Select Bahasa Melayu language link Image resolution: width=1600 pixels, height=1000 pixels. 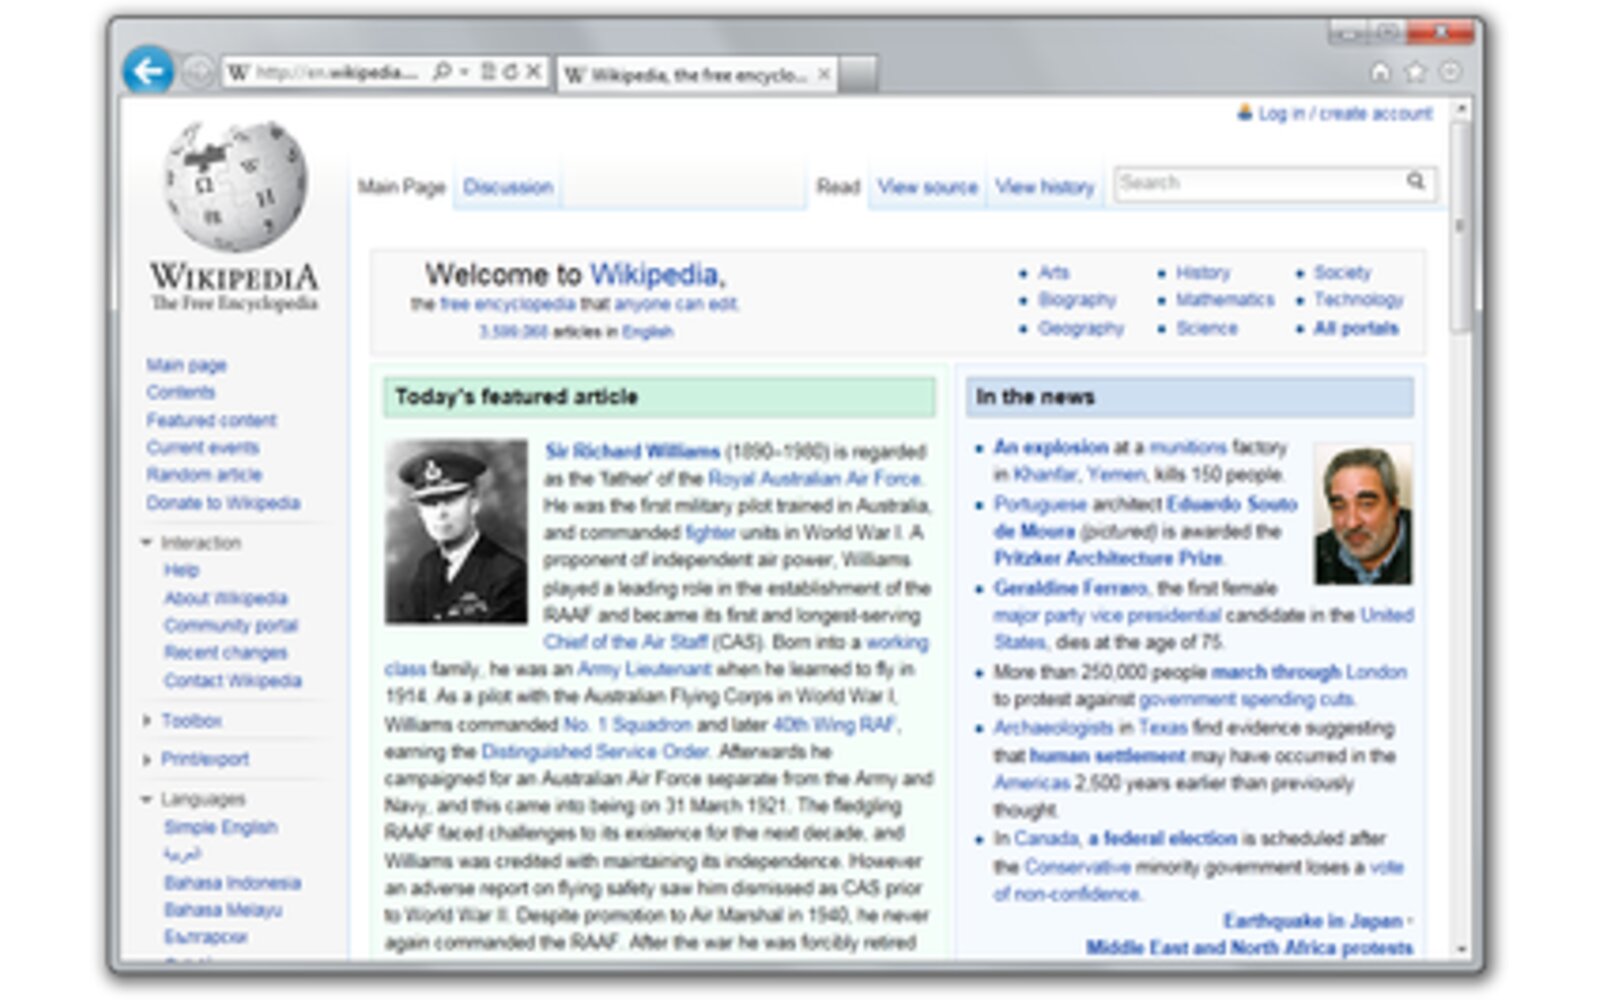coord(223,910)
